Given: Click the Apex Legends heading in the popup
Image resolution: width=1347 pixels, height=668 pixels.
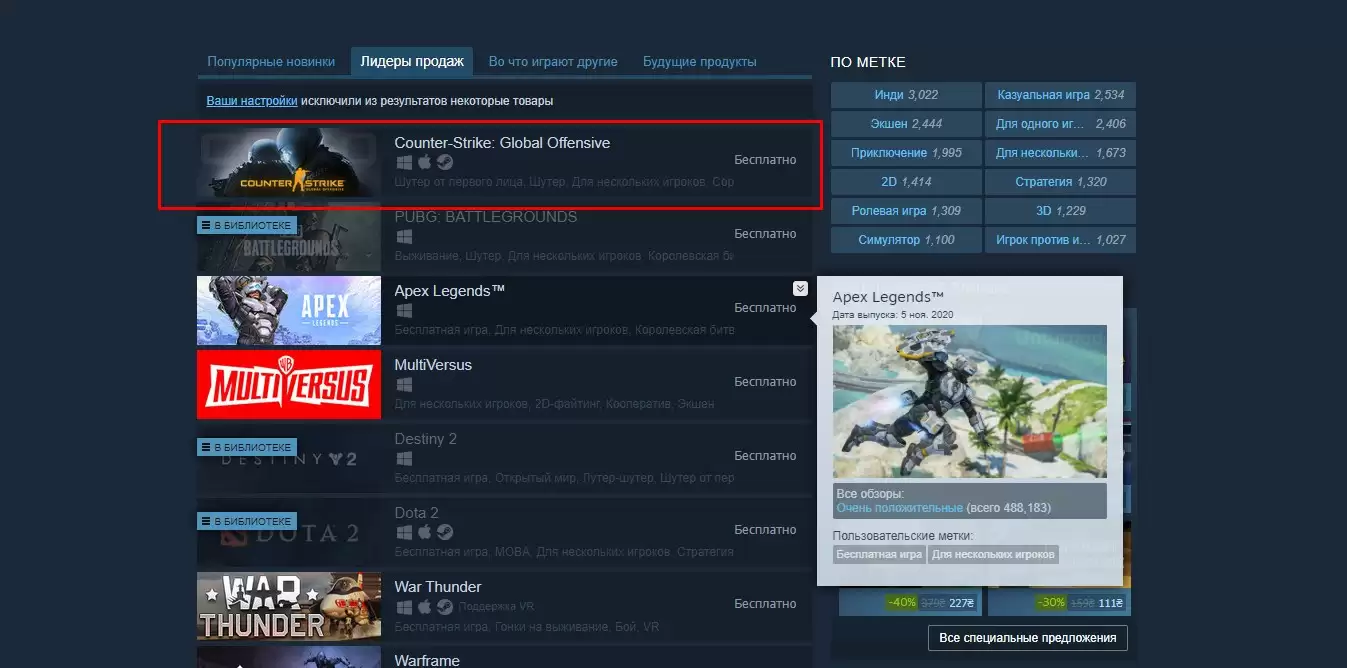Looking at the screenshot, I should pos(888,297).
